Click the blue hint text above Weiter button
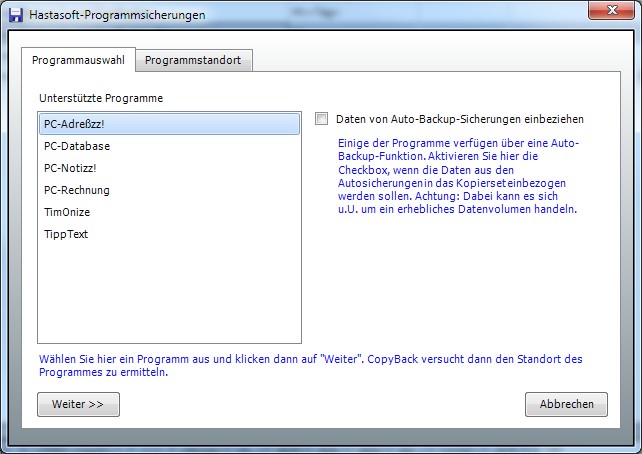The image size is (642, 454). (x=310, y=365)
